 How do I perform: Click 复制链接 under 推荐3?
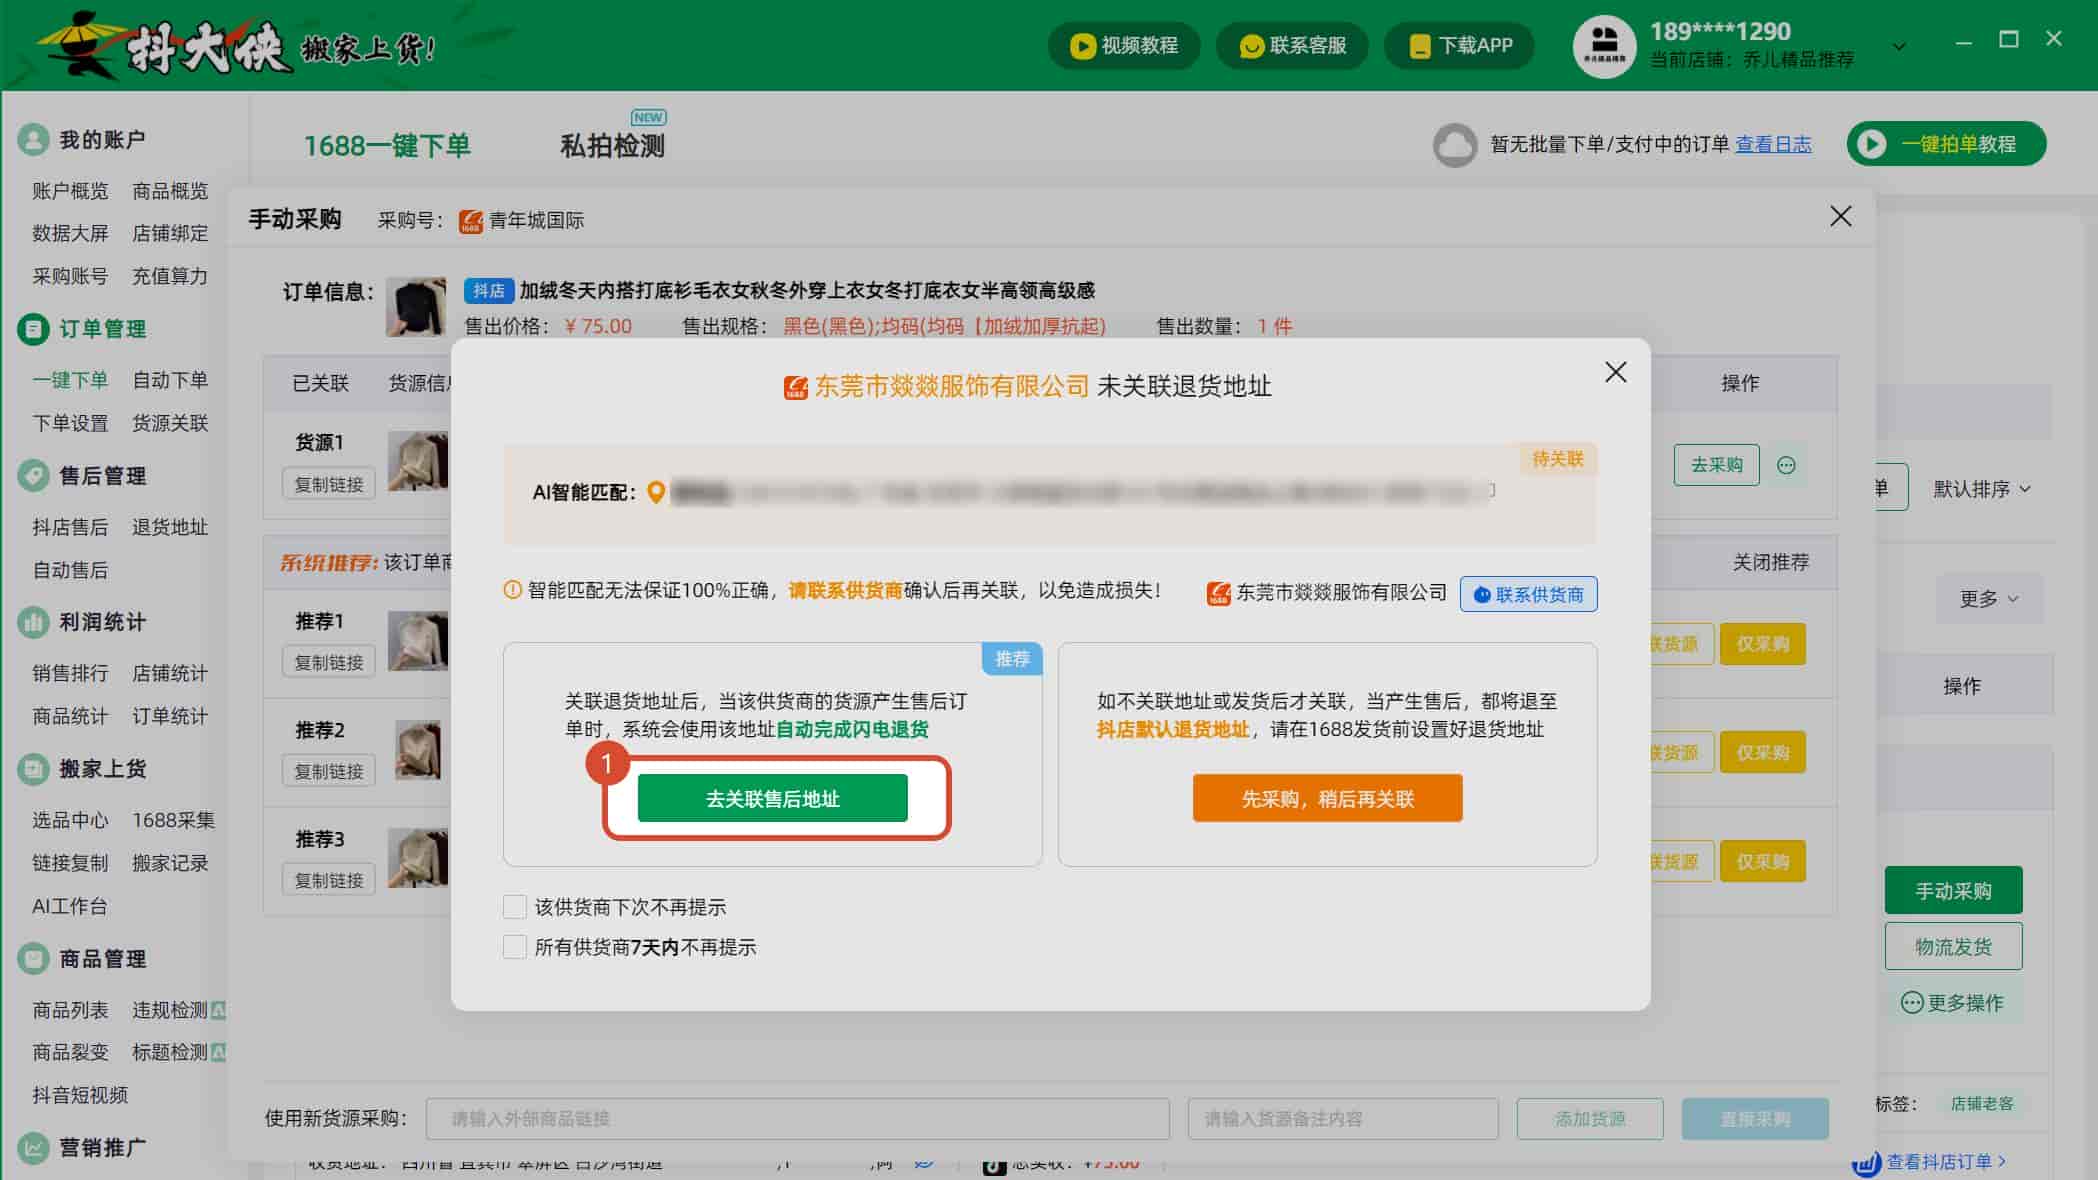[328, 880]
